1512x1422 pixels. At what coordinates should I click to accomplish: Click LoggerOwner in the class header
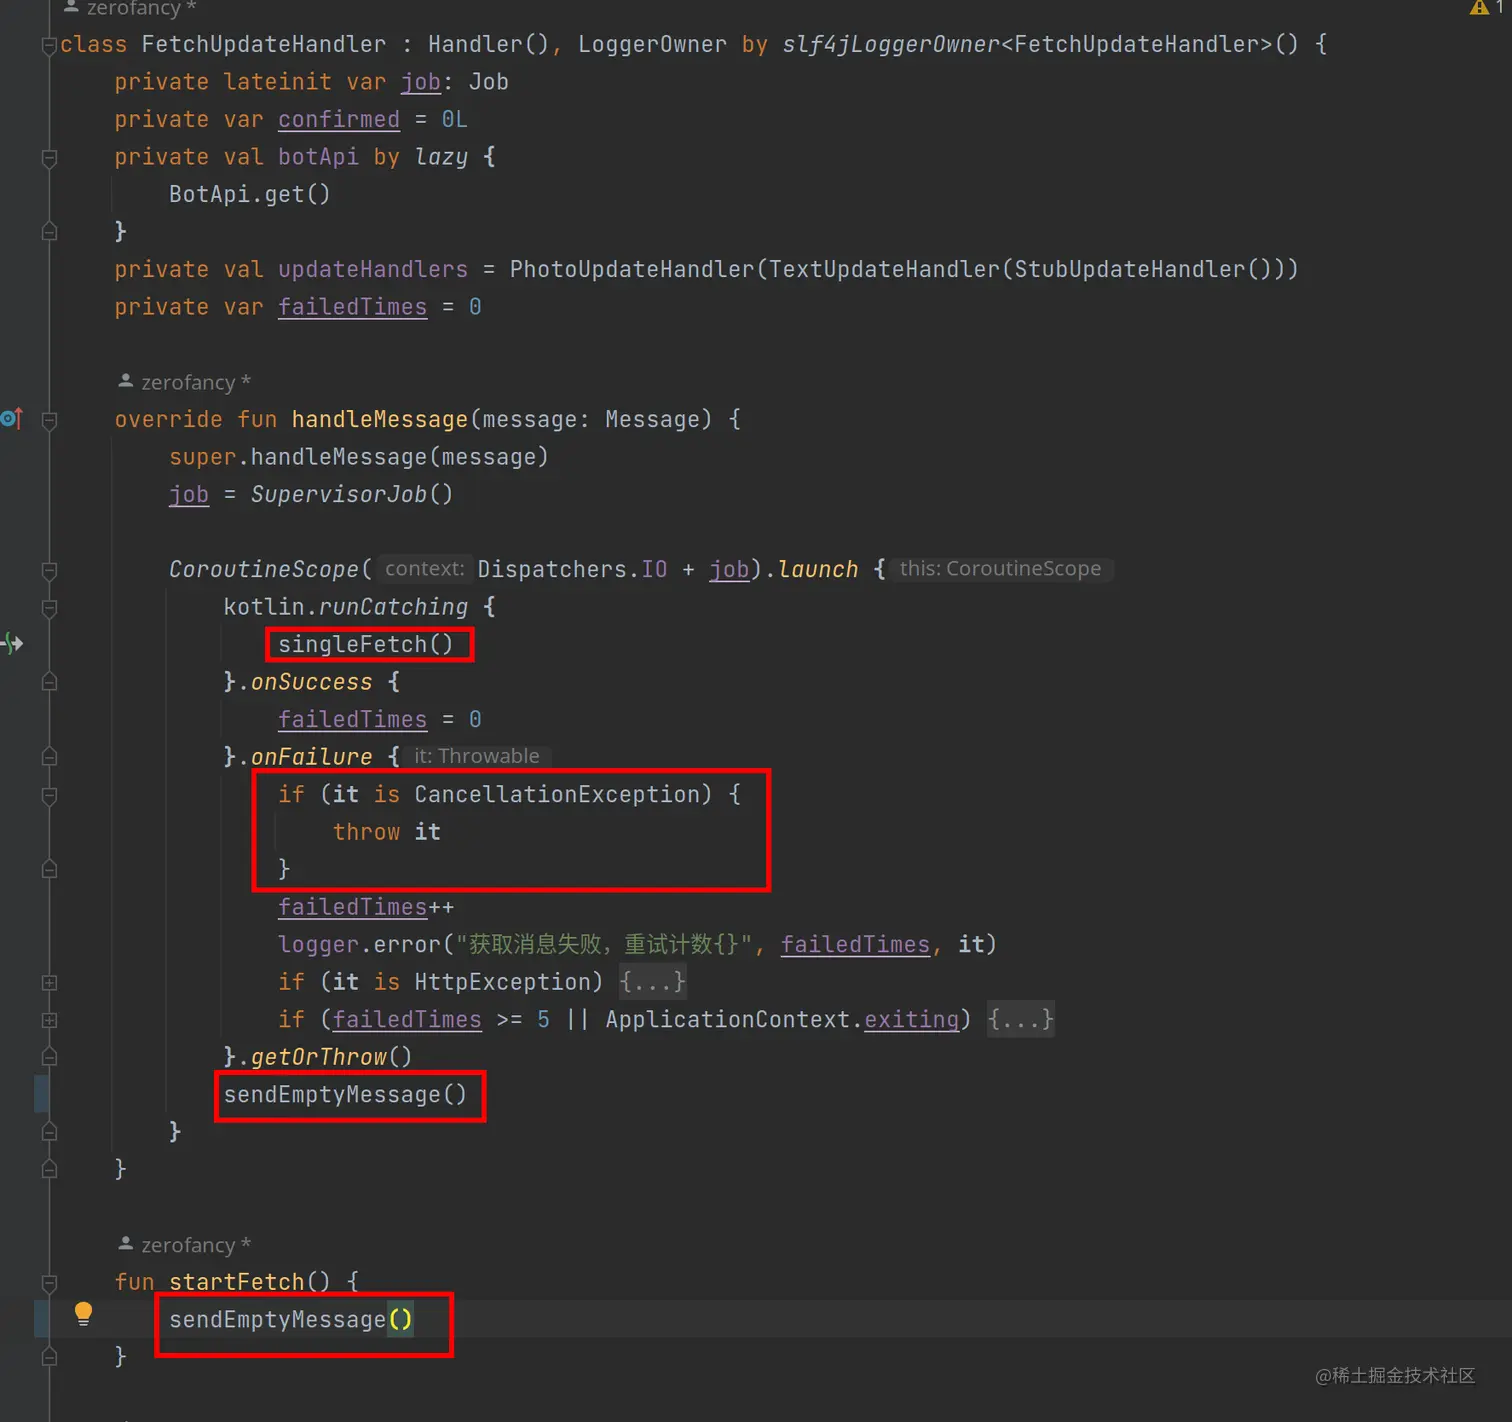point(652,44)
